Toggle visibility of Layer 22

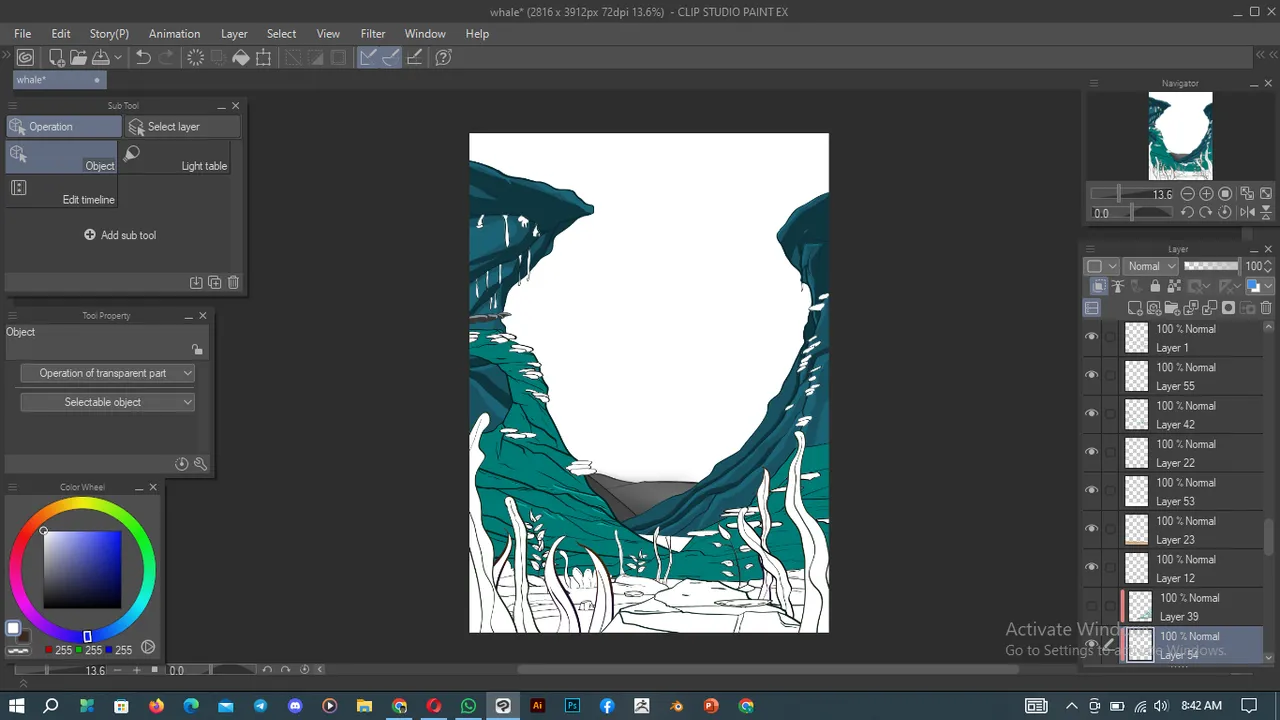1092,452
